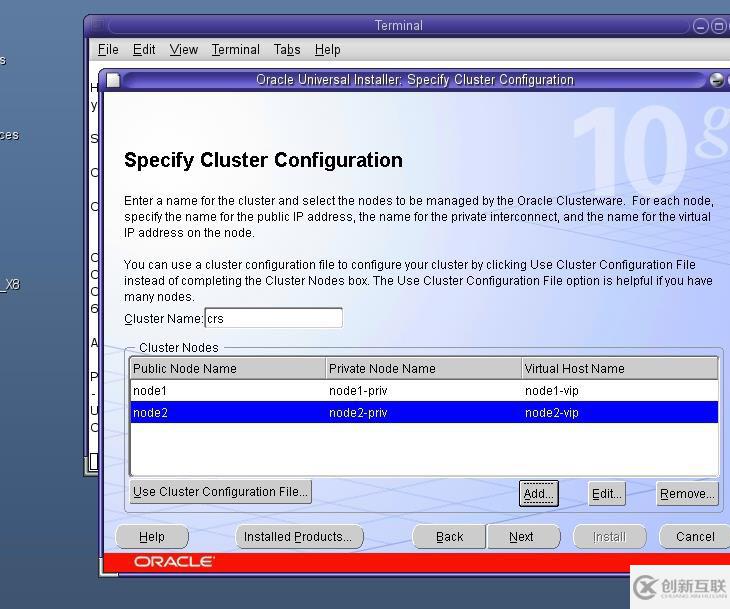The height and width of the screenshot is (609, 730).
Task: Select the node1-vip virtual host cell
Action: click(620, 391)
